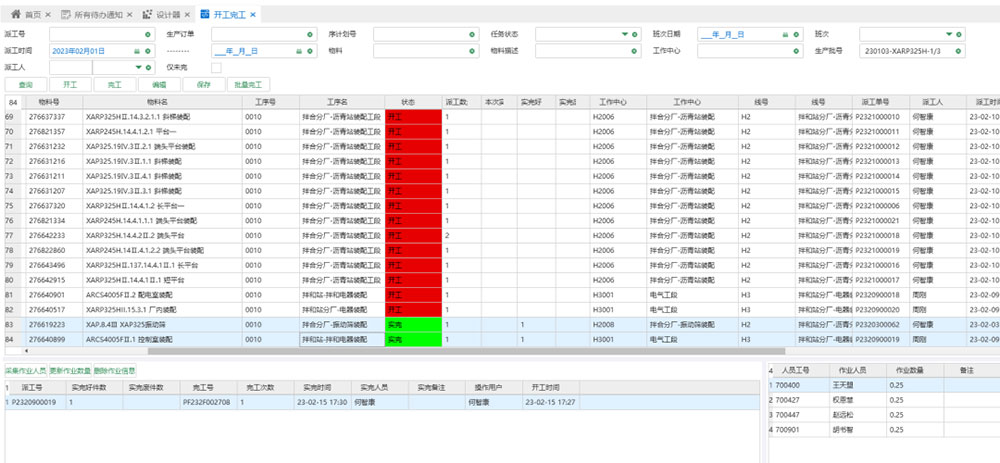Screen dimensions: 1000x463
Task: Open calendar picker for 派工时间 start date
Action: pos(136,50)
